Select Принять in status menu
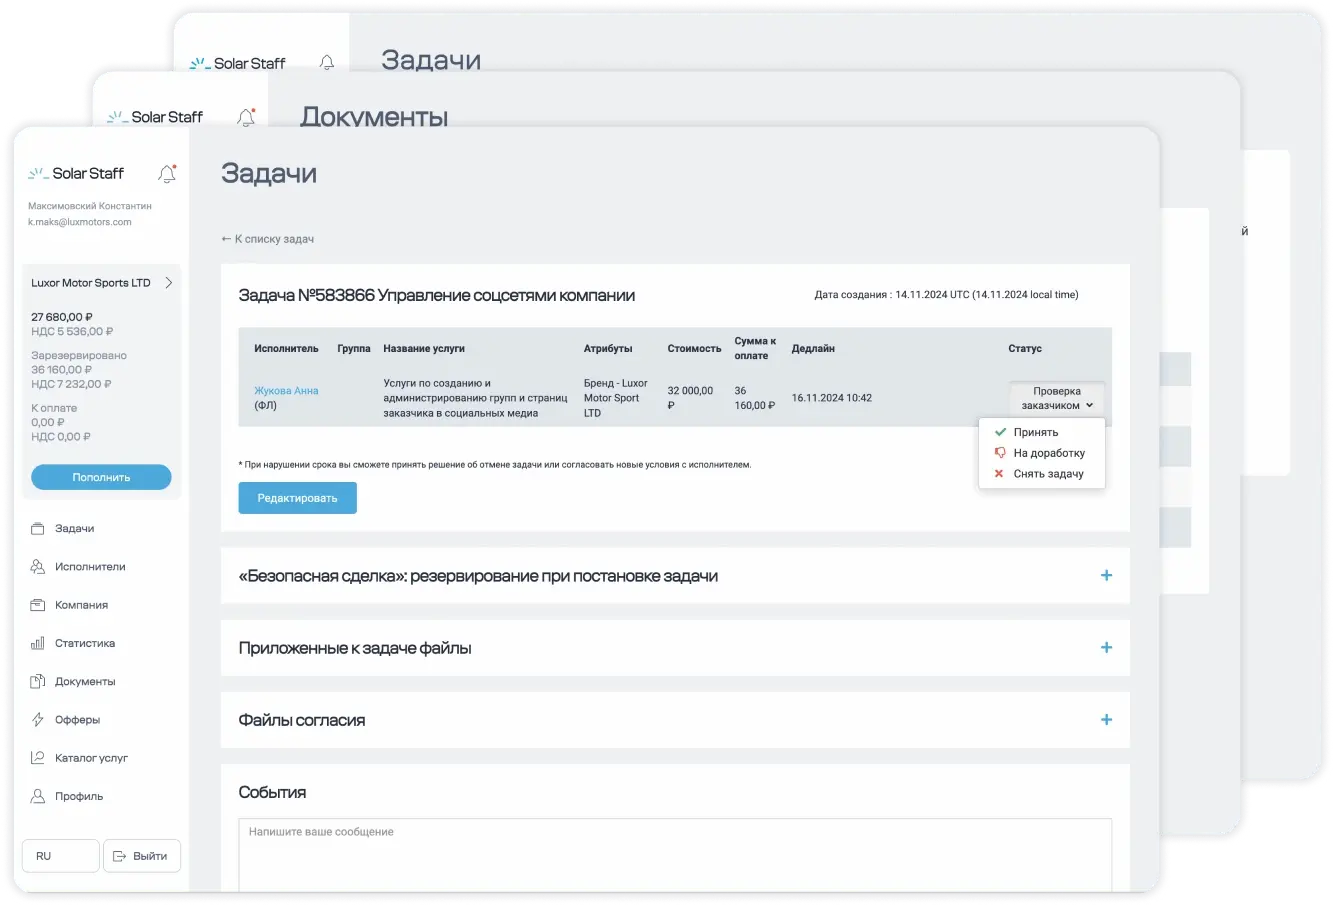1333x905 pixels. [1035, 432]
